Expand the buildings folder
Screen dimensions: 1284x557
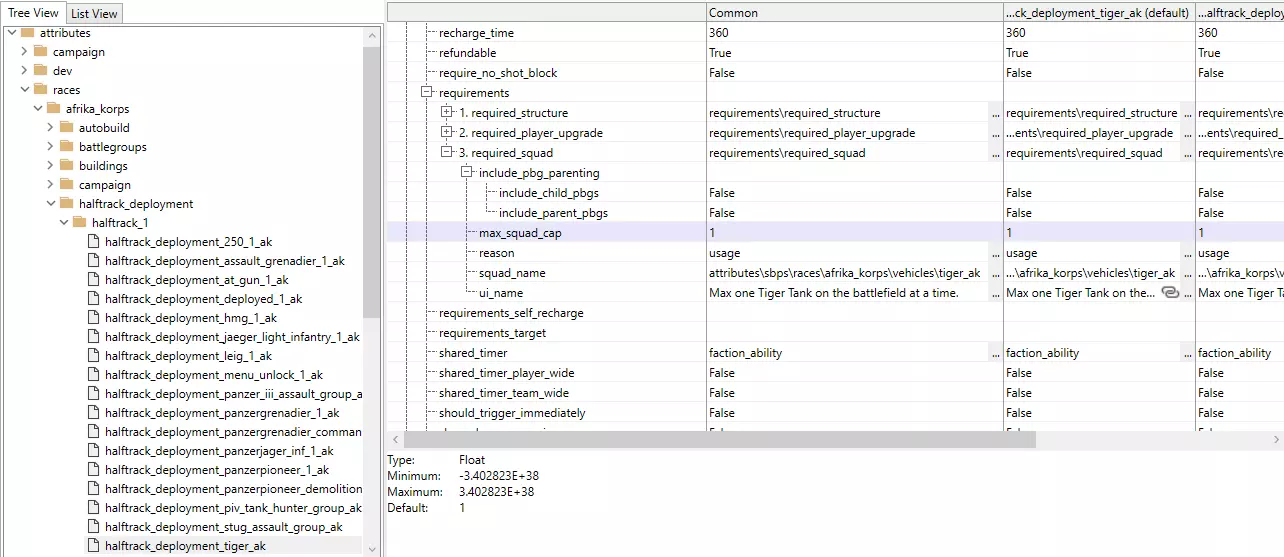[50, 166]
